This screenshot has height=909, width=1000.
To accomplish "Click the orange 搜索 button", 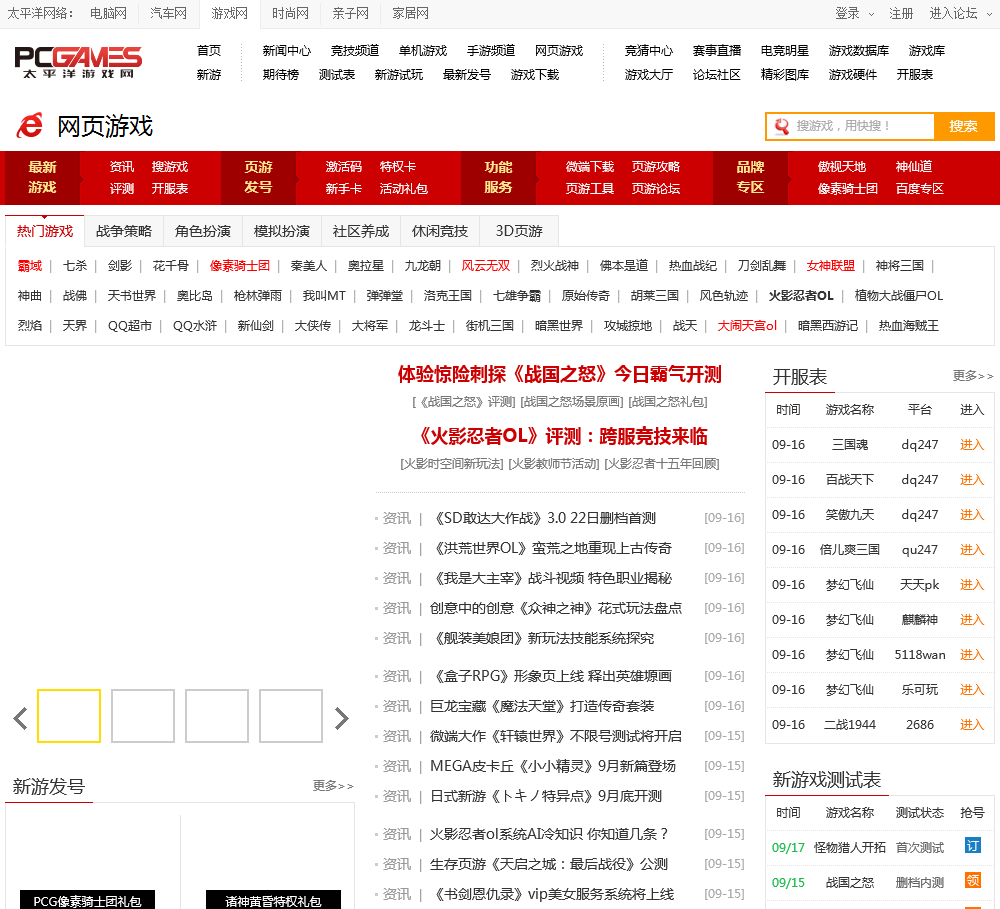I will point(964,126).
